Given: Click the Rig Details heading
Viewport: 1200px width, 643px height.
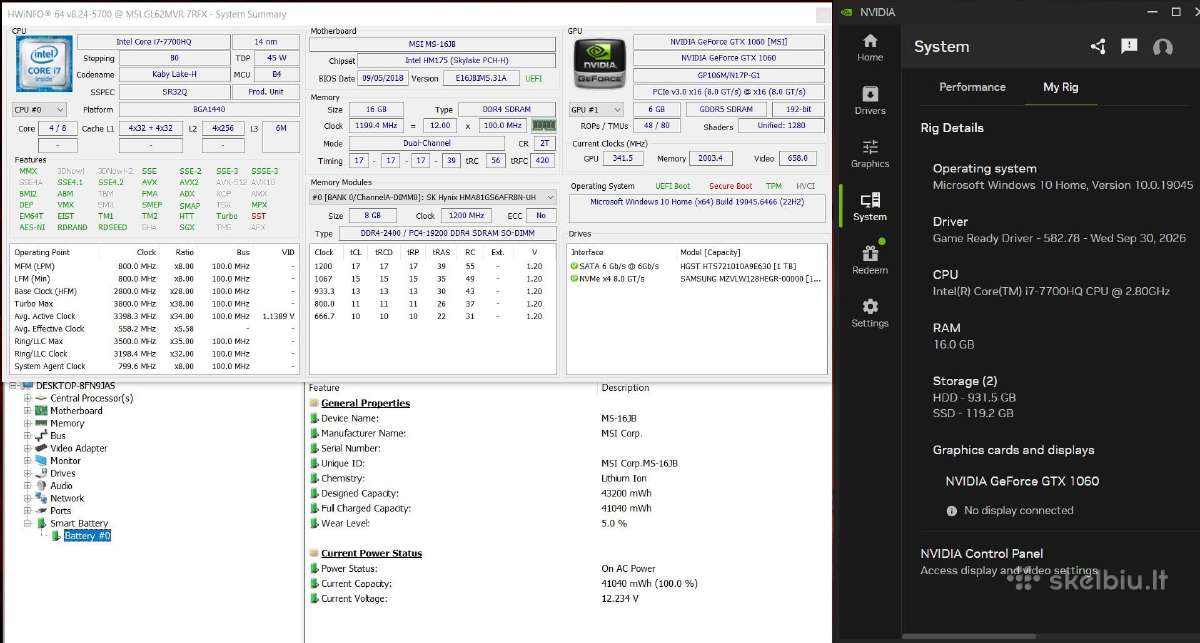Looking at the screenshot, I should pyautogui.click(x=952, y=128).
